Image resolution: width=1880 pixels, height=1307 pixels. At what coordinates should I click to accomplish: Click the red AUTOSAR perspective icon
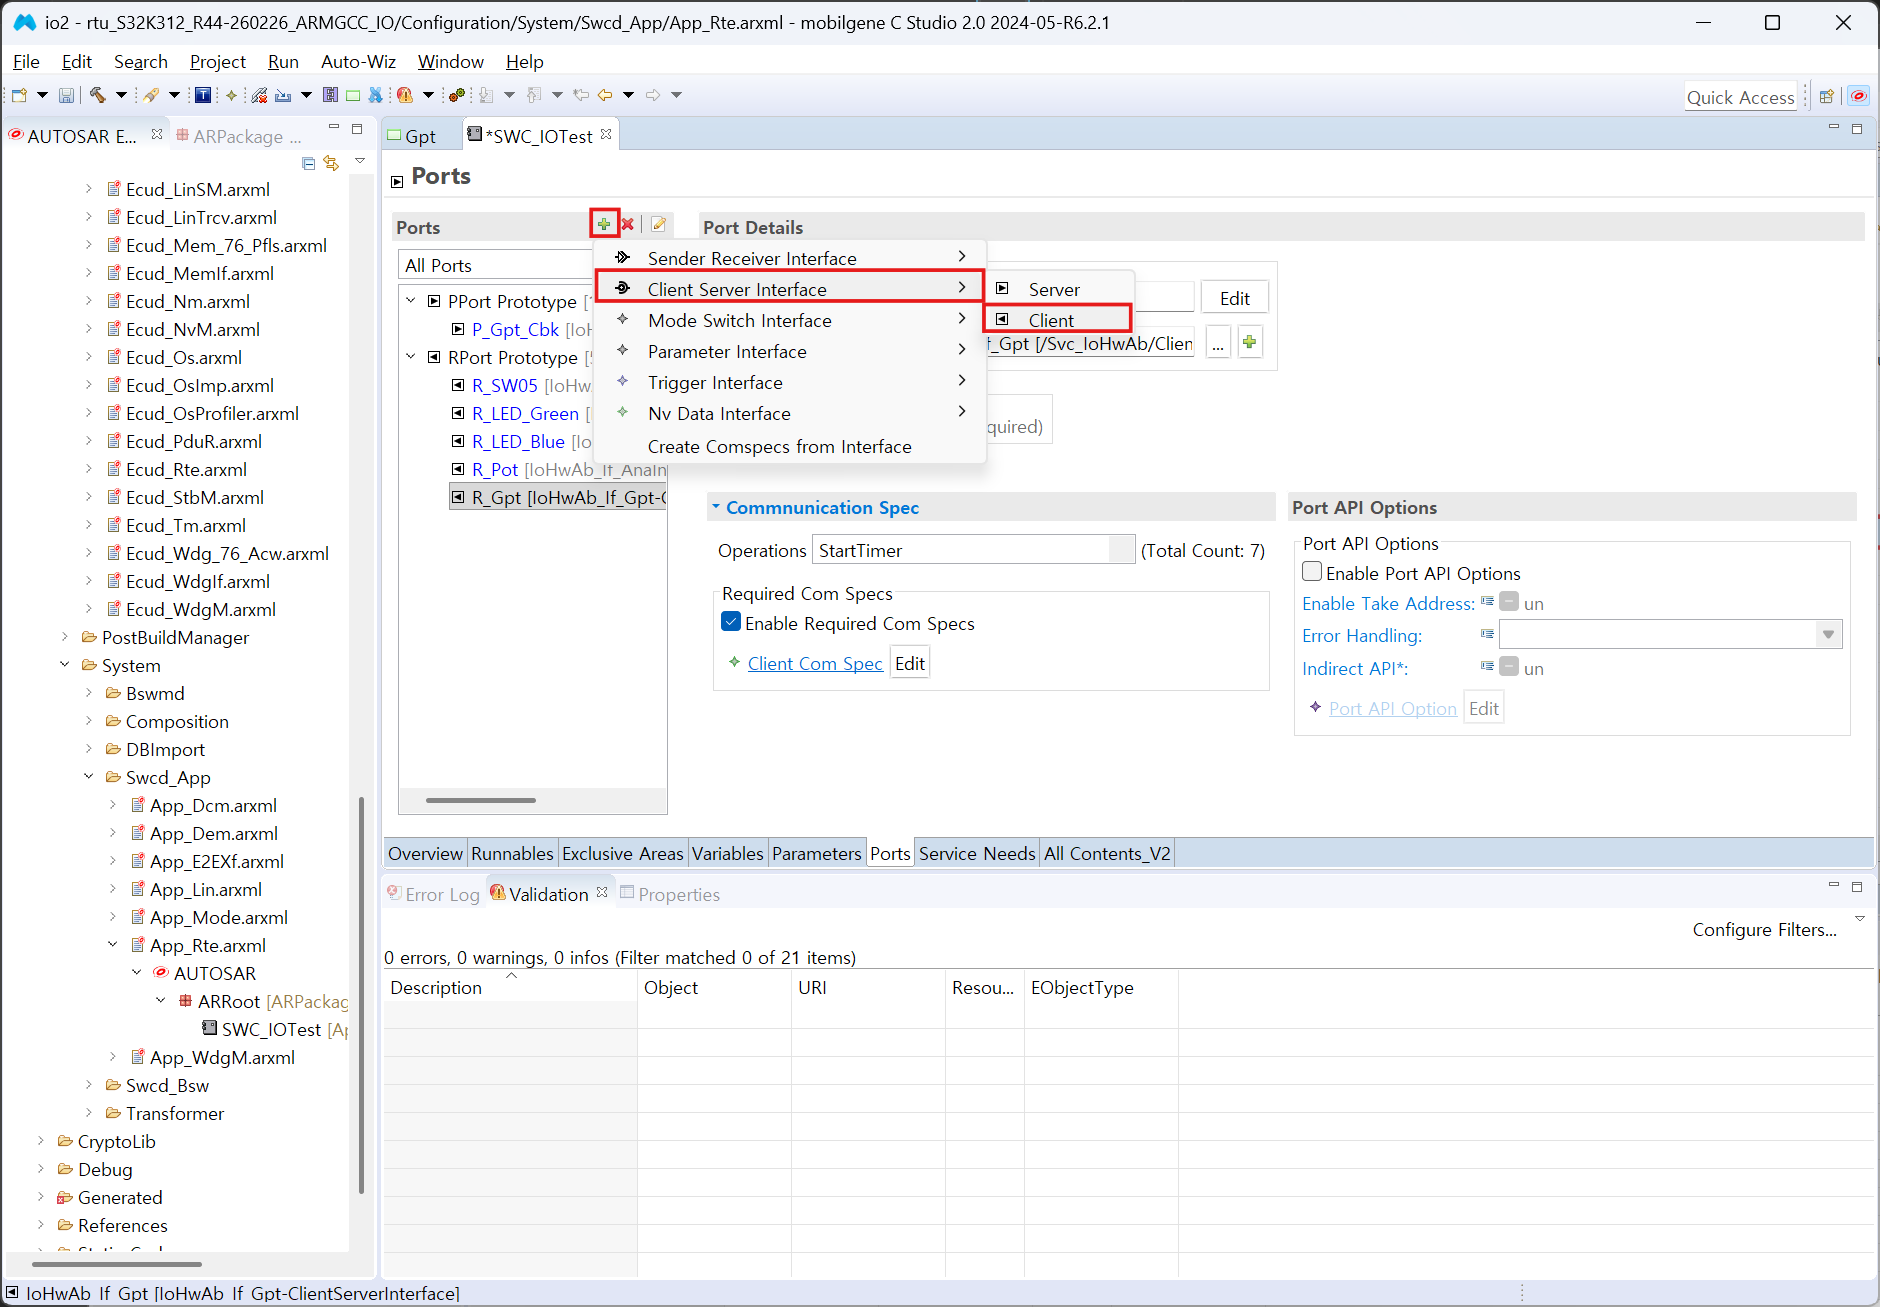pyautogui.click(x=1859, y=97)
